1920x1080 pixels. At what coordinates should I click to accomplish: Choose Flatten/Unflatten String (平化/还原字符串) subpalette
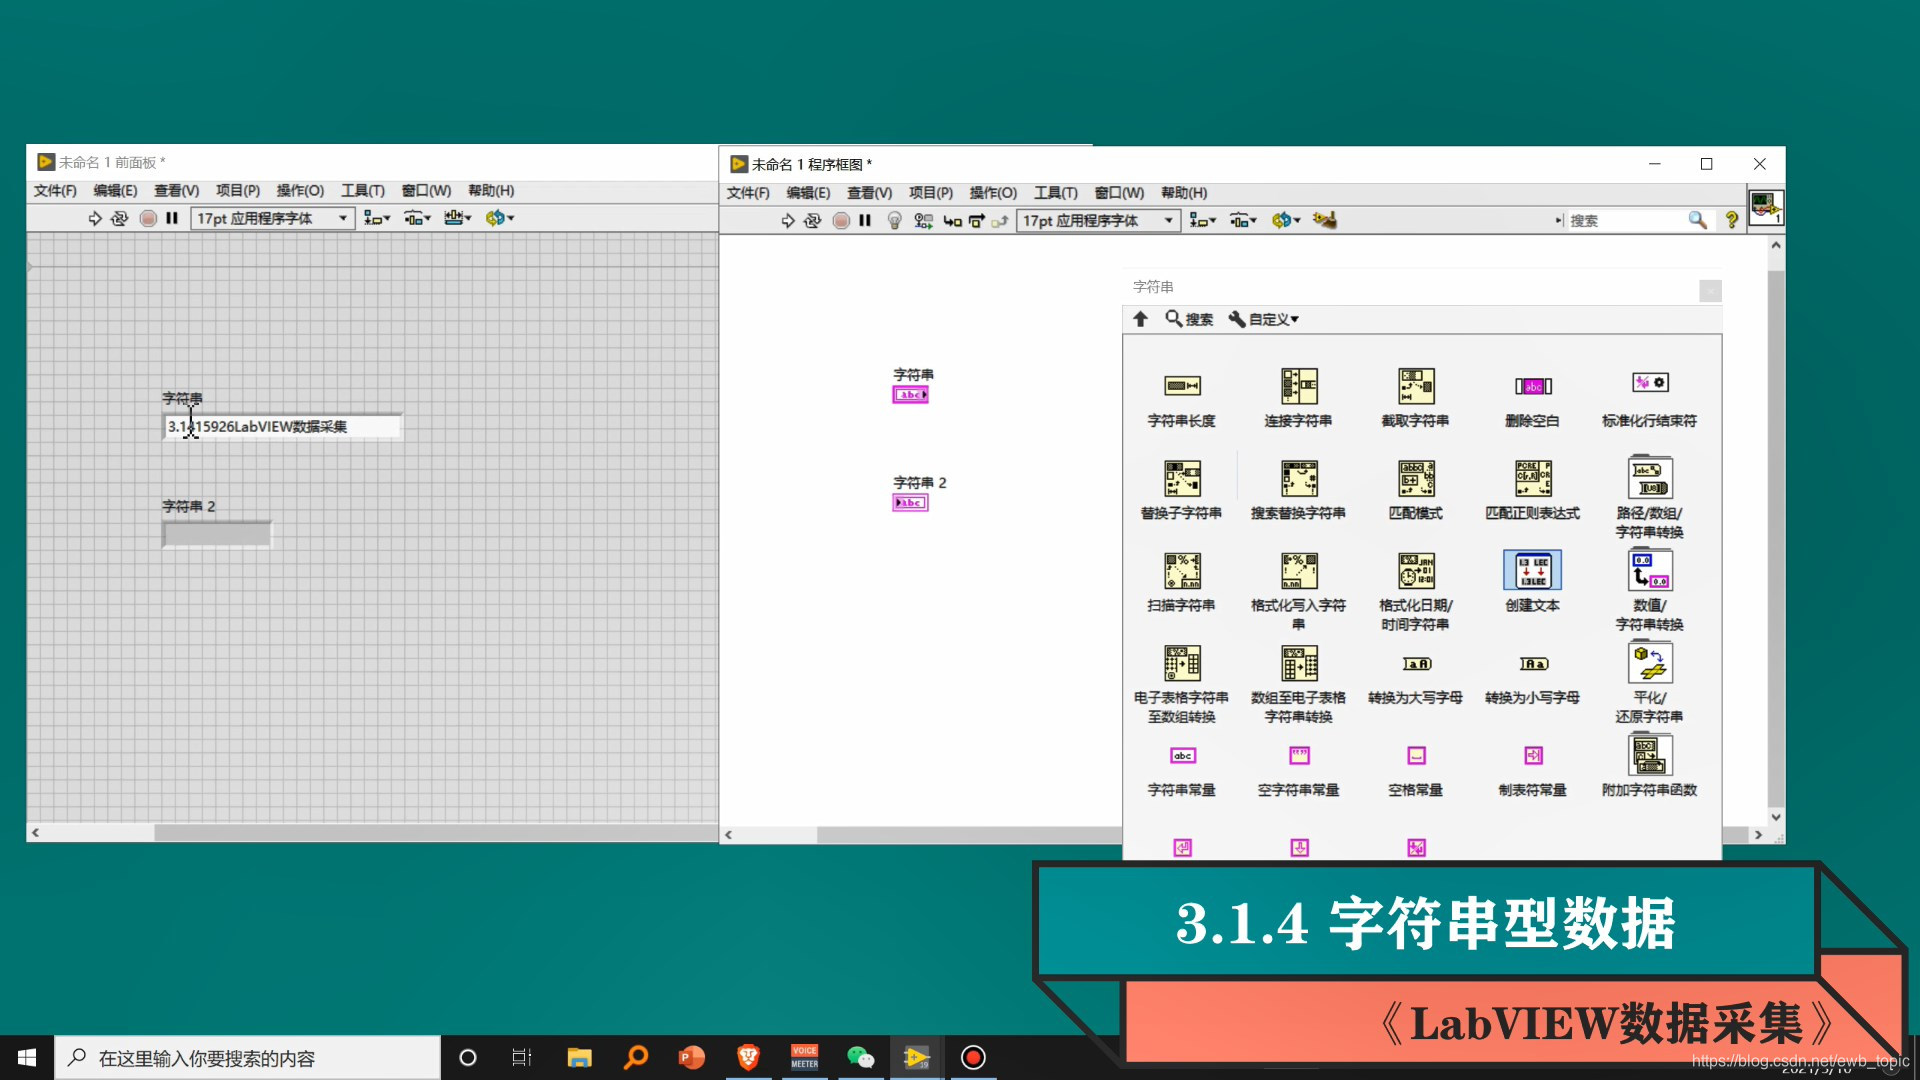[x=1650, y=663]
